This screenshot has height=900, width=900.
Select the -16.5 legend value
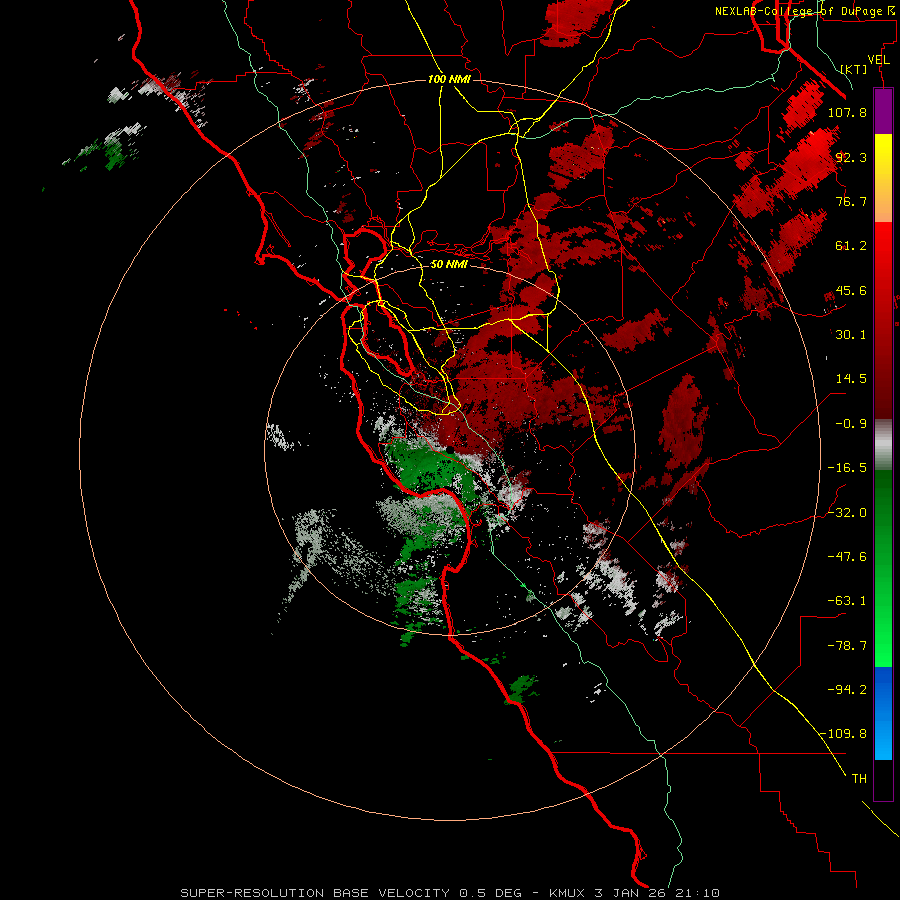pyautogui.click(x=847, y=468)
